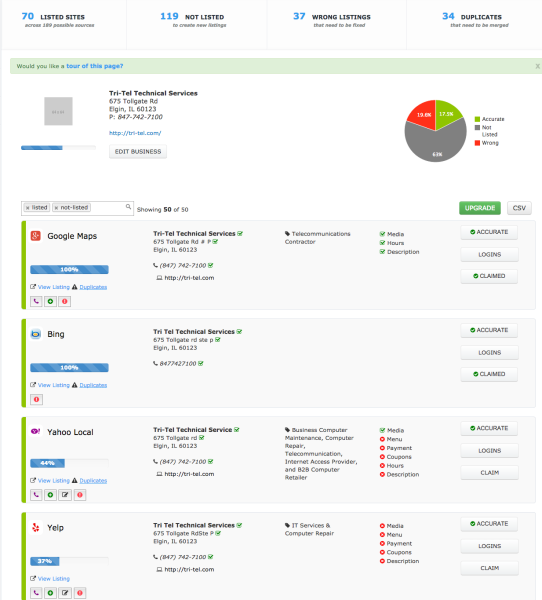Export listings with the CSV button

519,208
